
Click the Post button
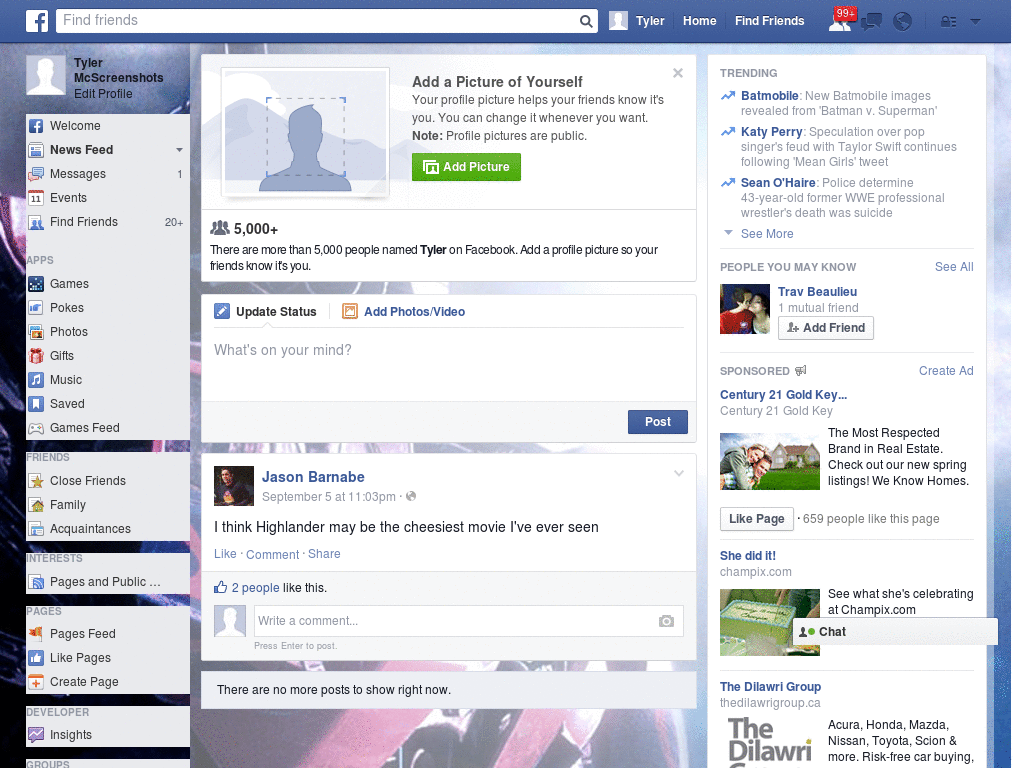coord(658,422)
